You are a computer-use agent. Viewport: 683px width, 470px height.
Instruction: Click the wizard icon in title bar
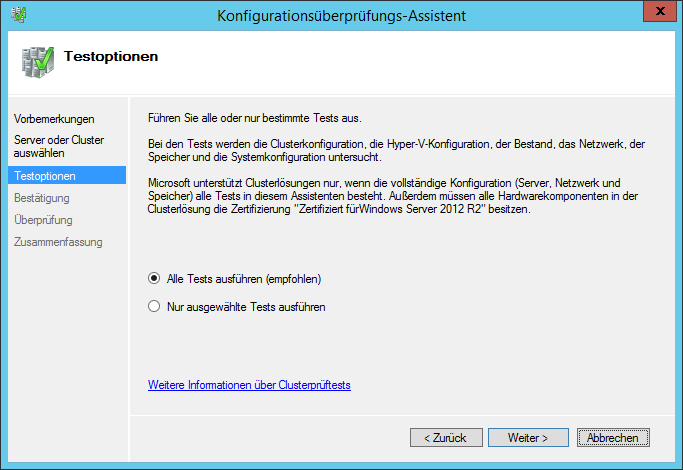[x=19, y=15]
